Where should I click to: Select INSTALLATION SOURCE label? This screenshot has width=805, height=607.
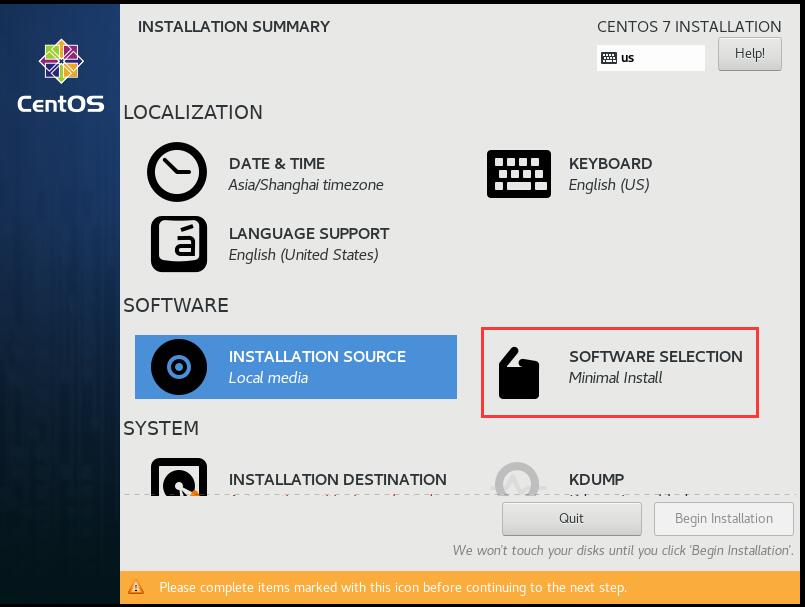[x=317, y=356]
